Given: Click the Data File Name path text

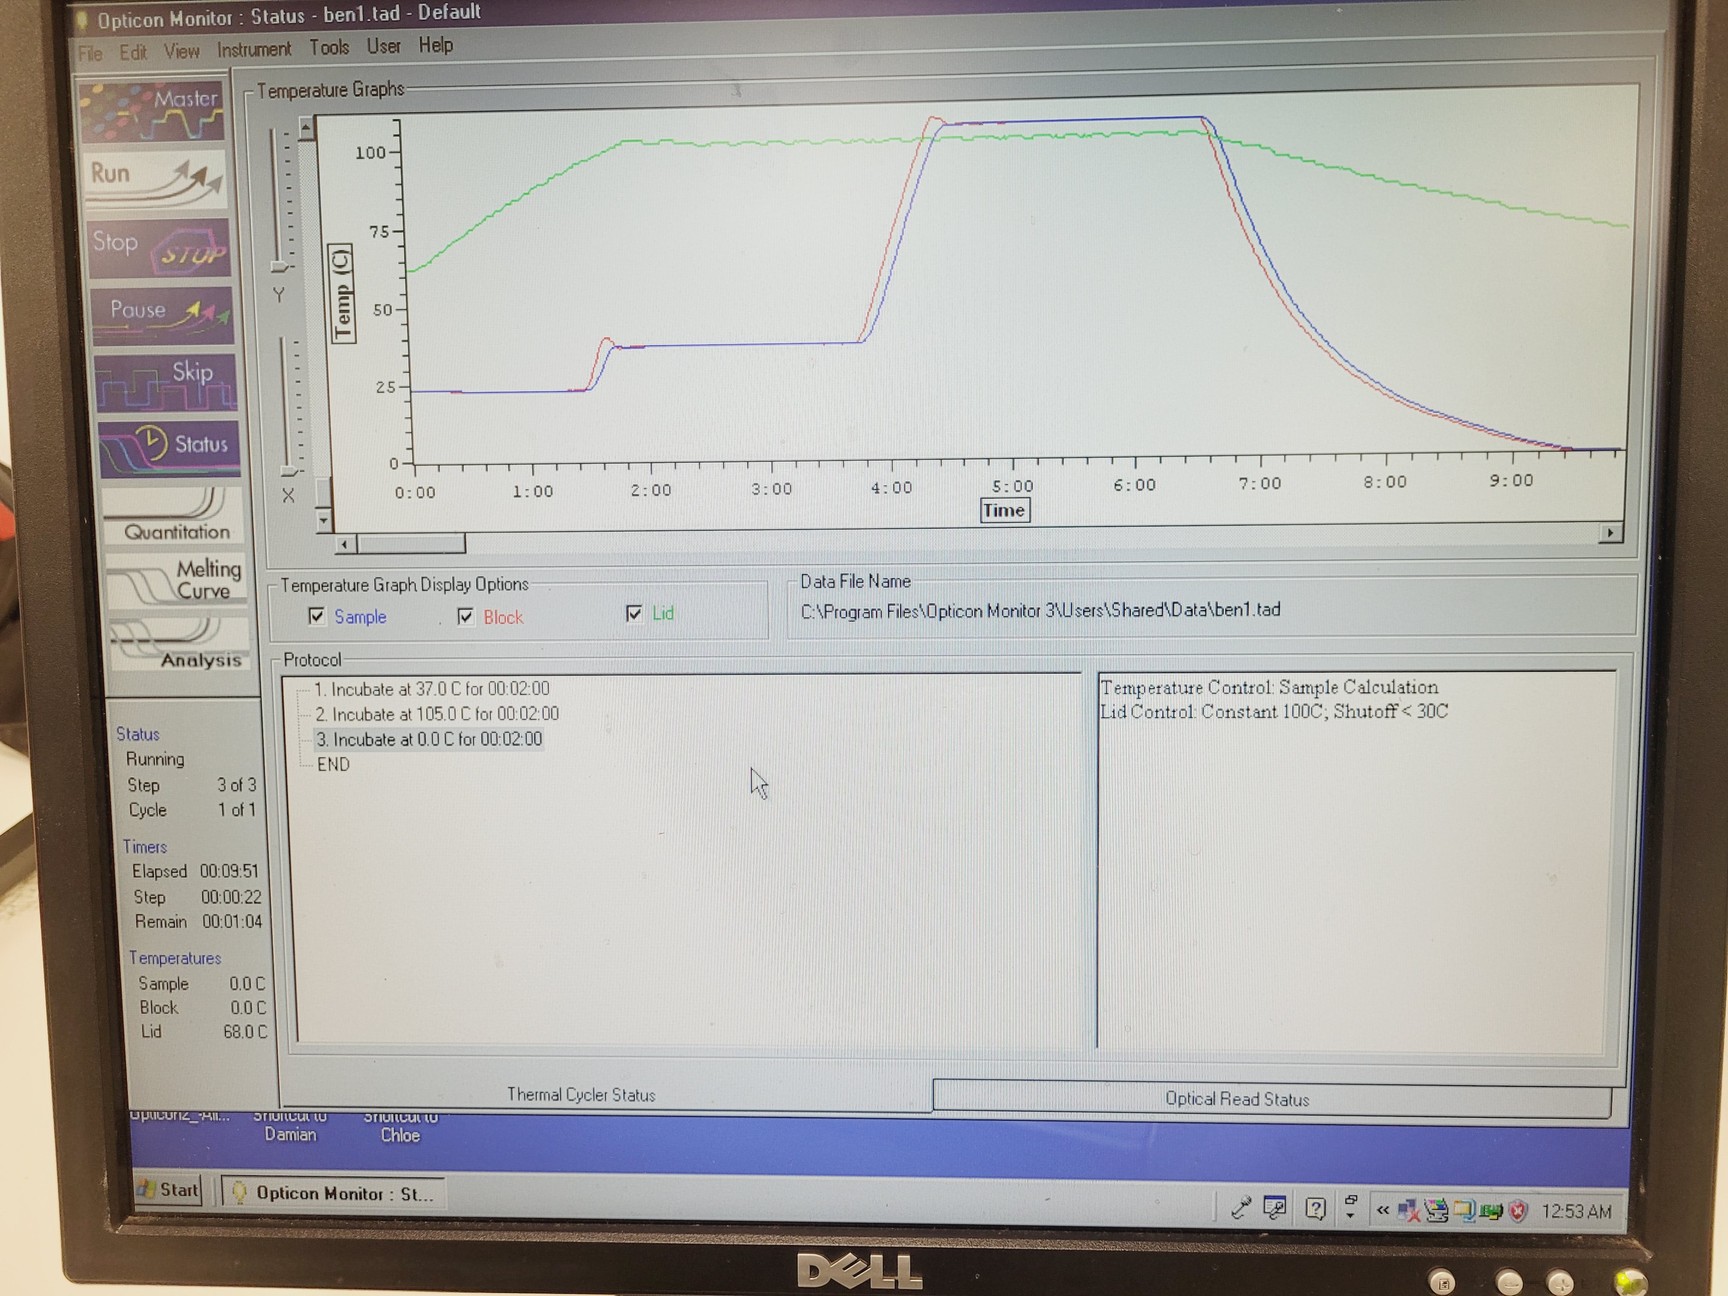Looking at the screenshot, I should (x=1040, y=610).
